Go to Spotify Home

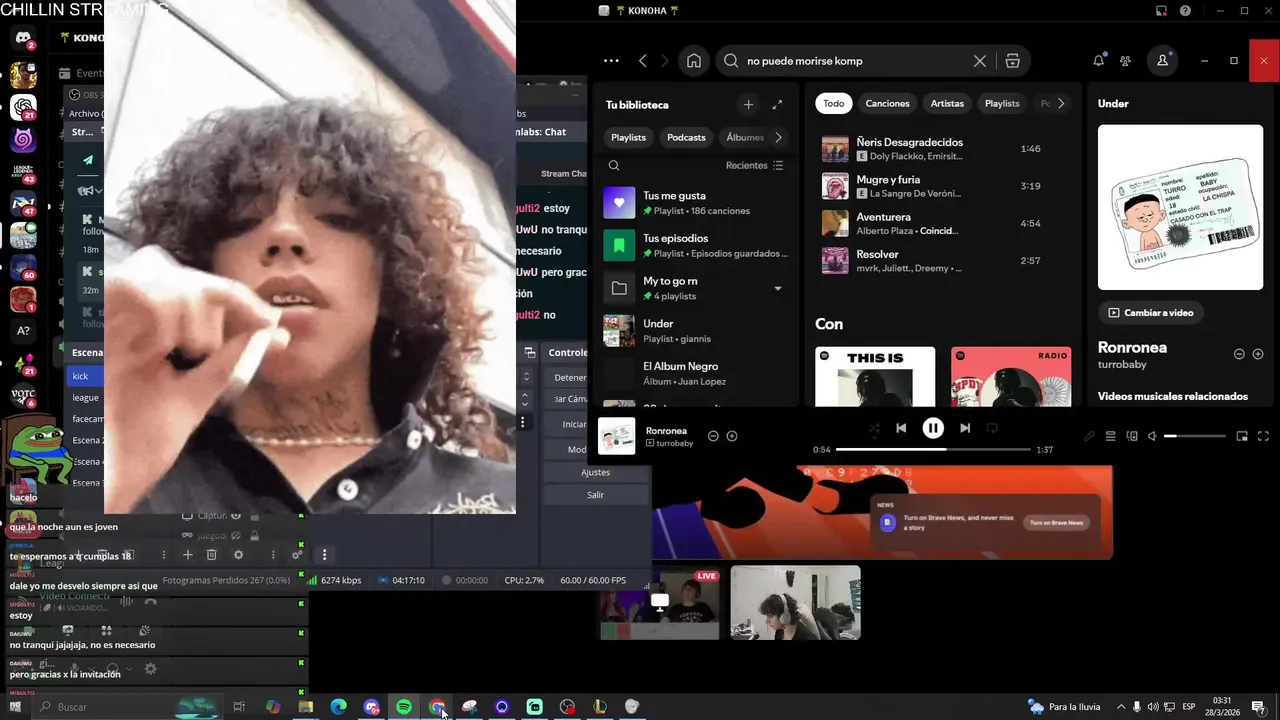(x=694, y=61)
